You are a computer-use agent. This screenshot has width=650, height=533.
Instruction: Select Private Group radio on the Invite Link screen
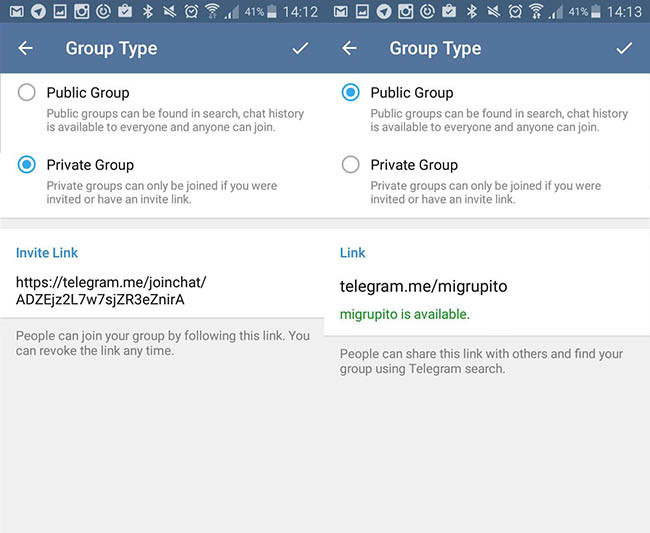tap(27, 165)
